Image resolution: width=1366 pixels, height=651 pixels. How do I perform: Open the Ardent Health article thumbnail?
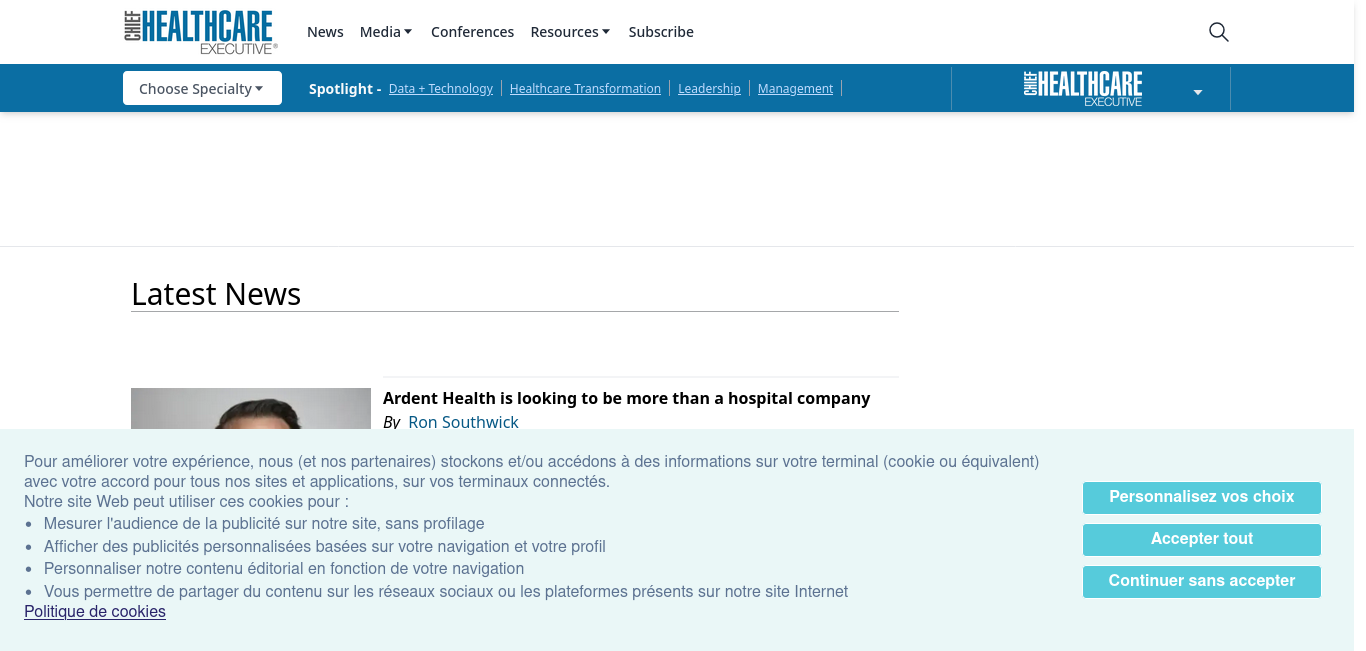tap(251, 409)
